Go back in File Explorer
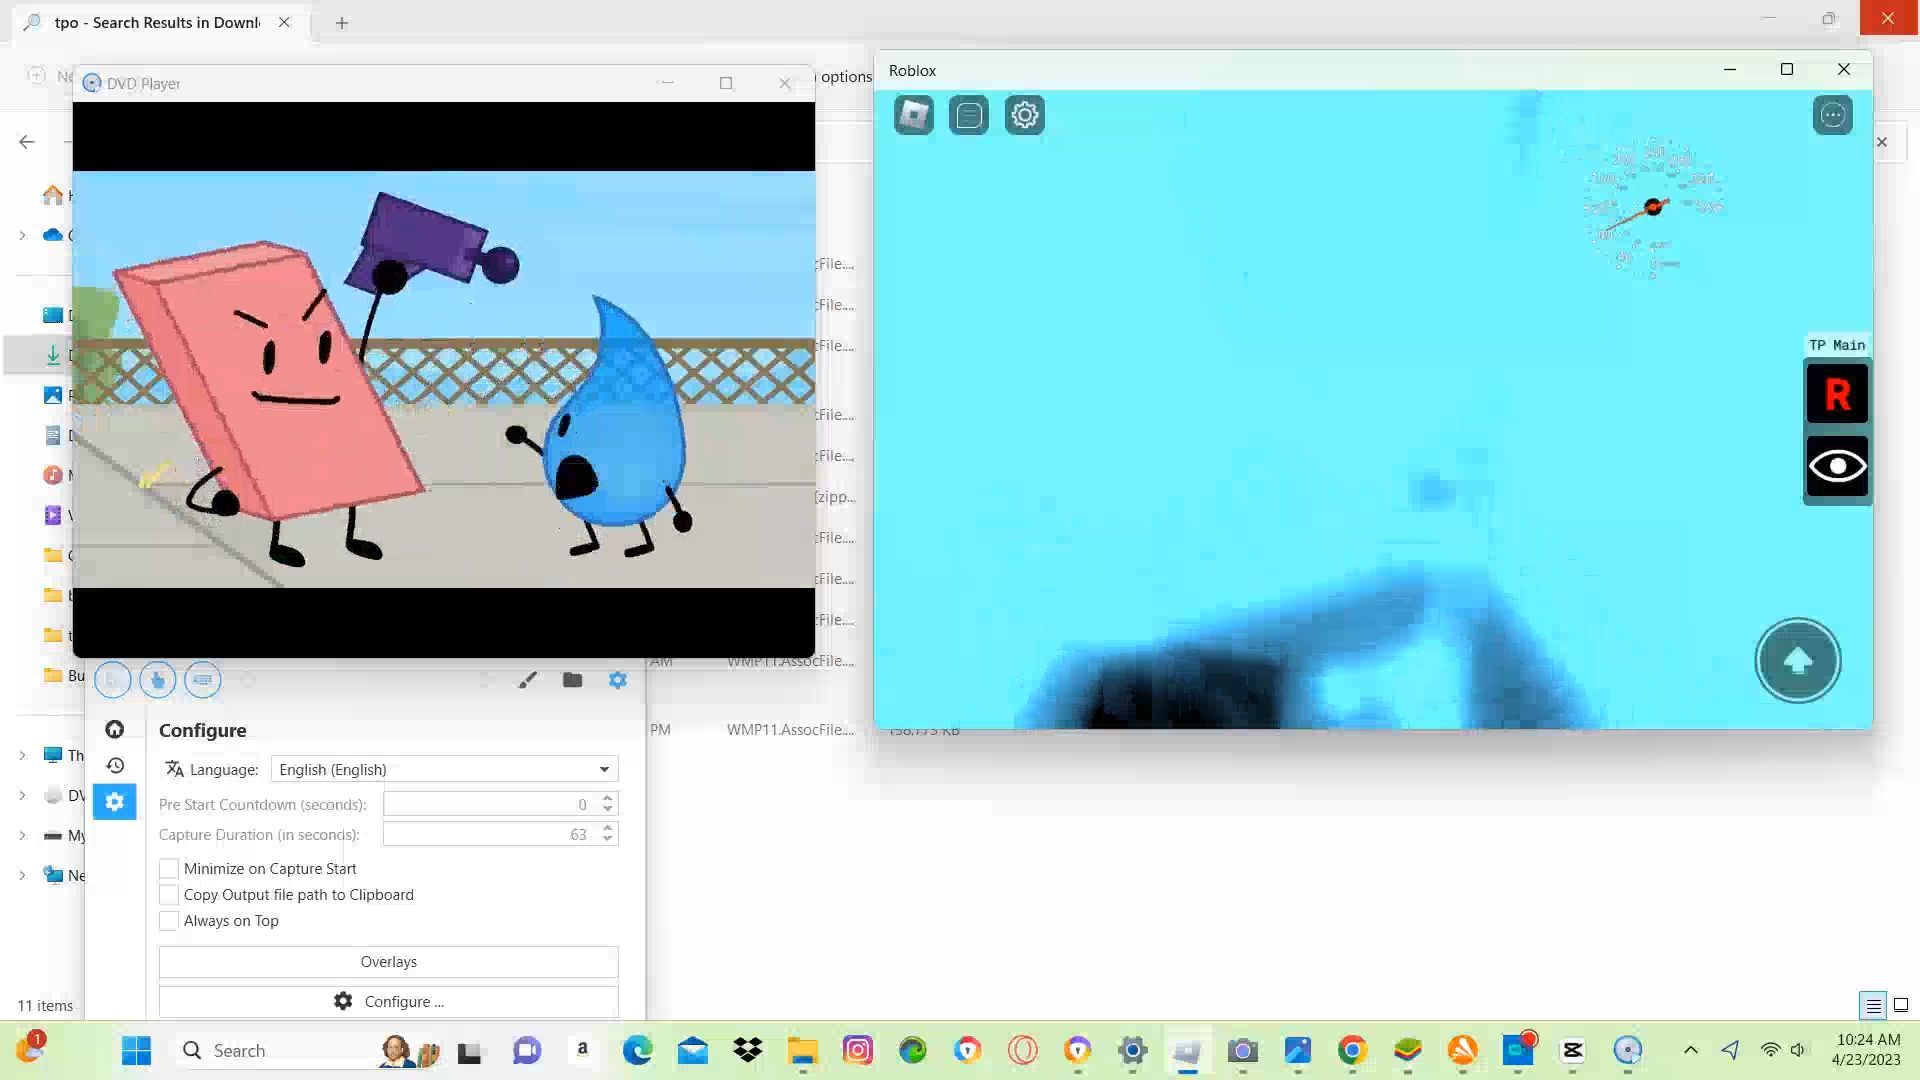The height and width of the screenshot is (1080, 1920). pos(27,142)
